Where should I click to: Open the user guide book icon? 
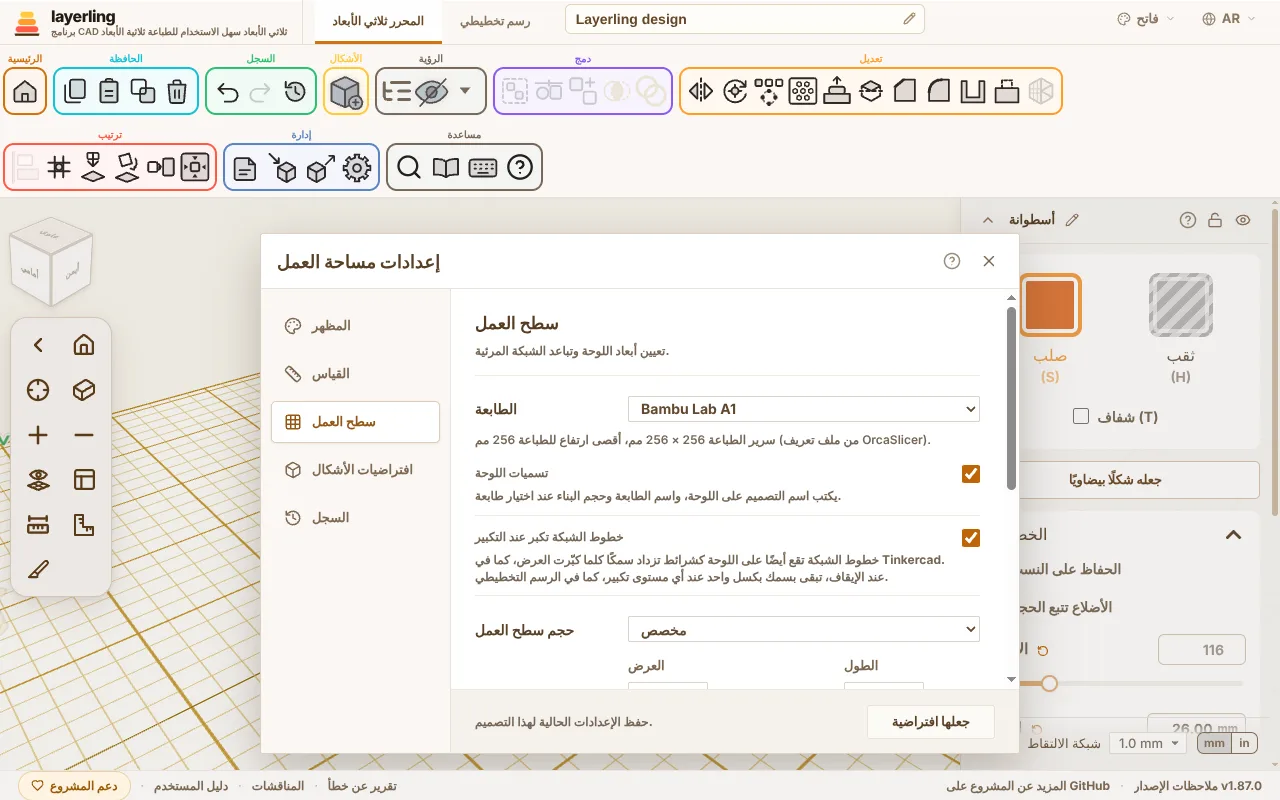446,167
